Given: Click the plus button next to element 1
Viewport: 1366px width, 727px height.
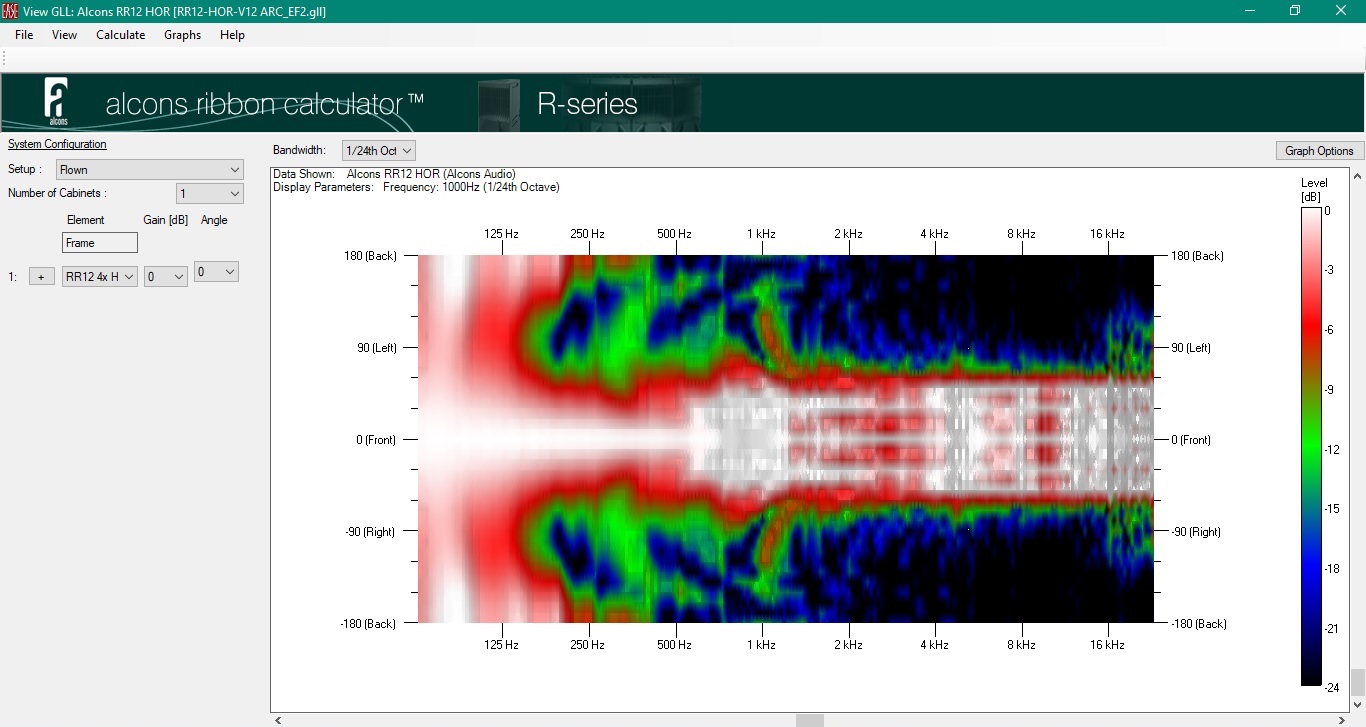Looking at the screenshot, I should click(x=41, y=277).
